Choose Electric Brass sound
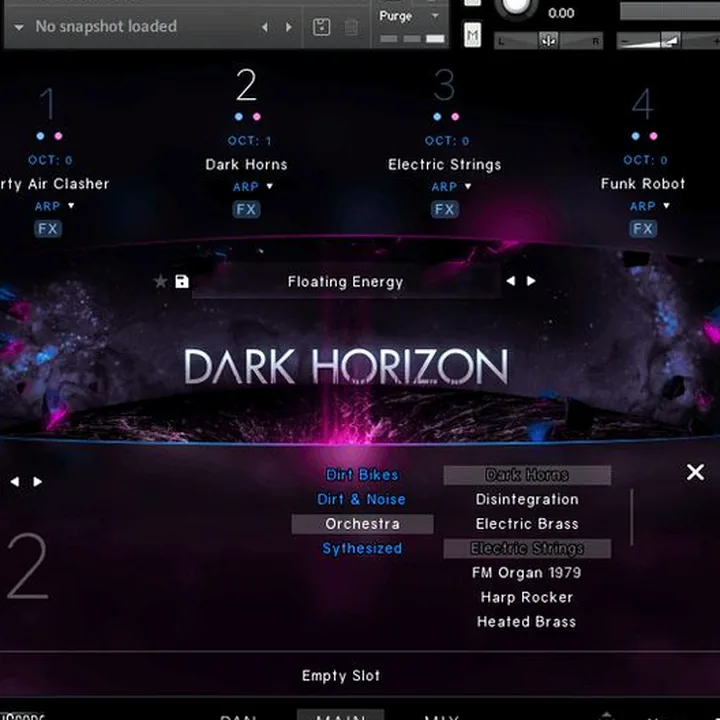 tap(527, 524)
